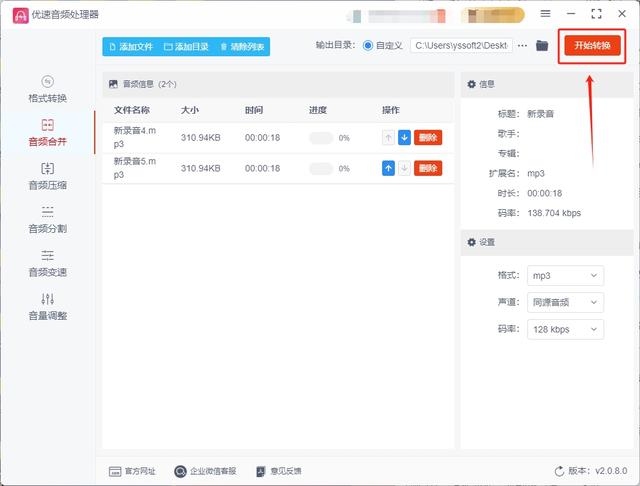Click the 格式转换 sidebar icon
This screenshot has width=640, height=486.
coord(47,82)
